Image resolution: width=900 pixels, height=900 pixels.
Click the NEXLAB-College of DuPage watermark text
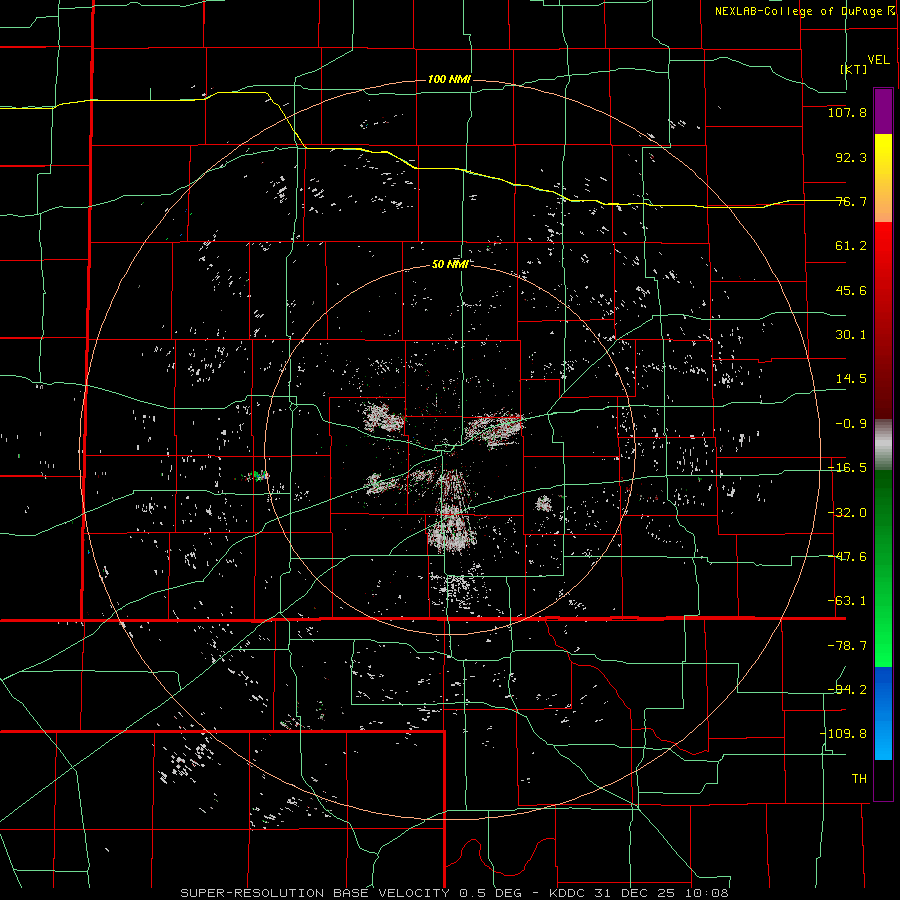pyautogui.click(x=804, y=11)
